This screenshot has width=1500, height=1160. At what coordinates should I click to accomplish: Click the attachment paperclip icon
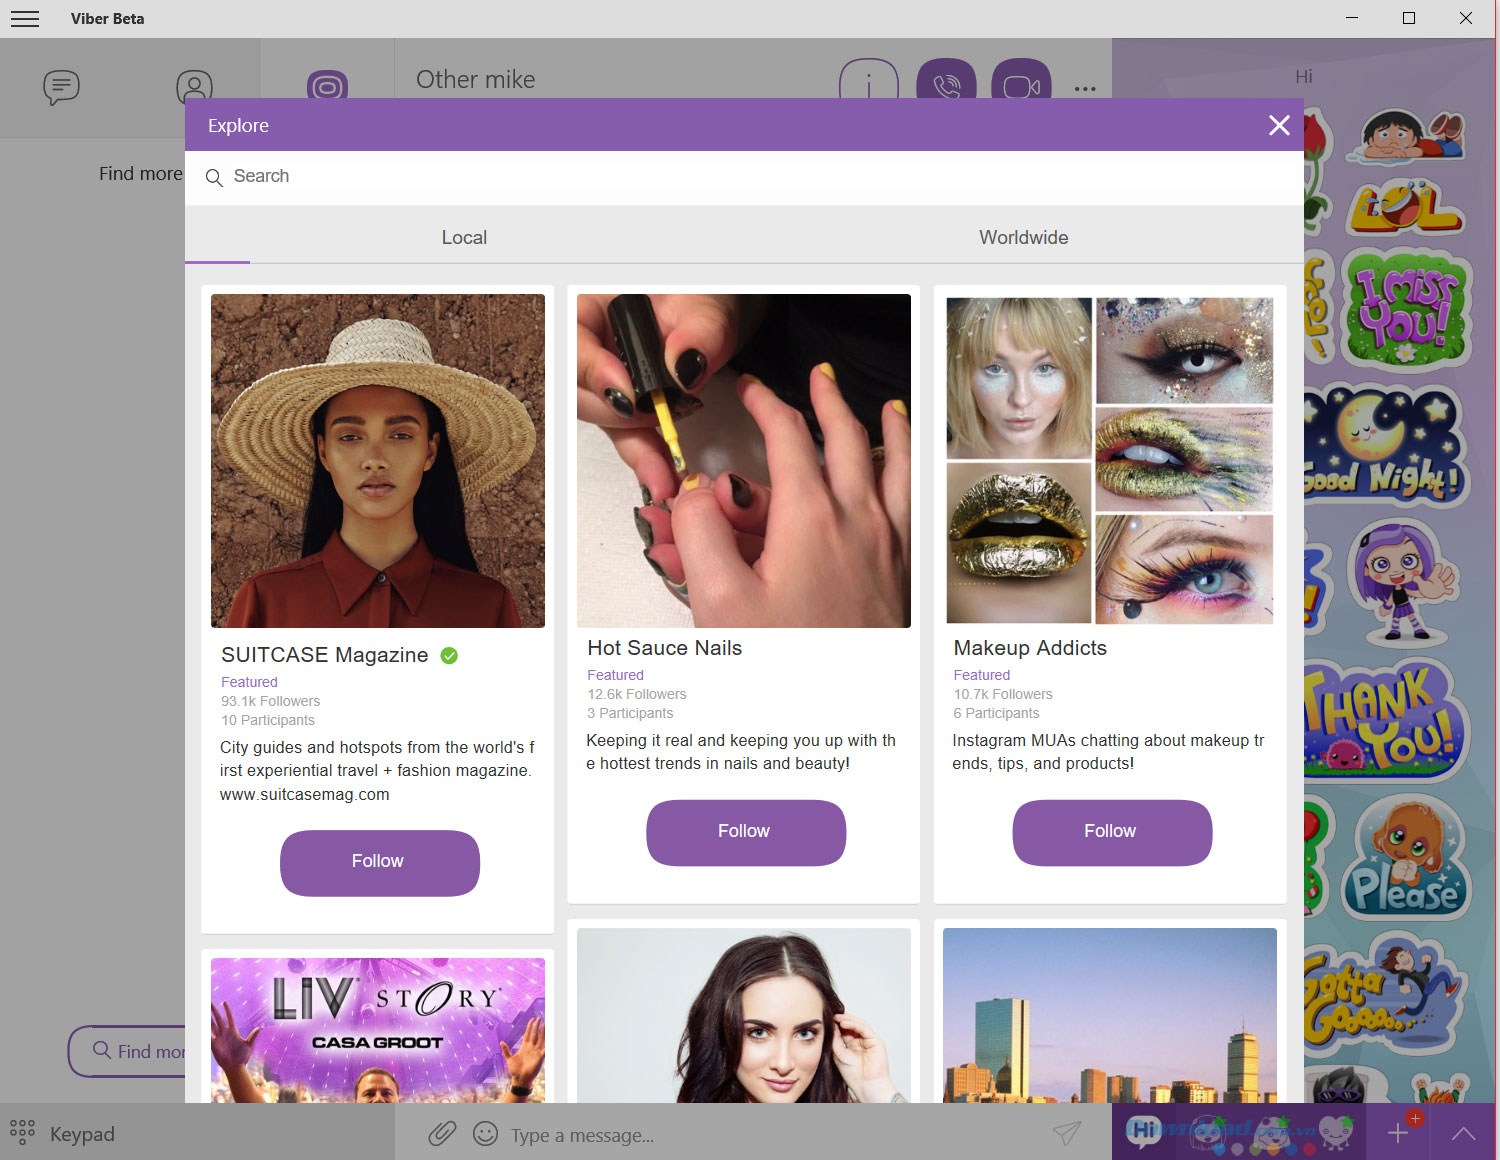[442, 1133]
